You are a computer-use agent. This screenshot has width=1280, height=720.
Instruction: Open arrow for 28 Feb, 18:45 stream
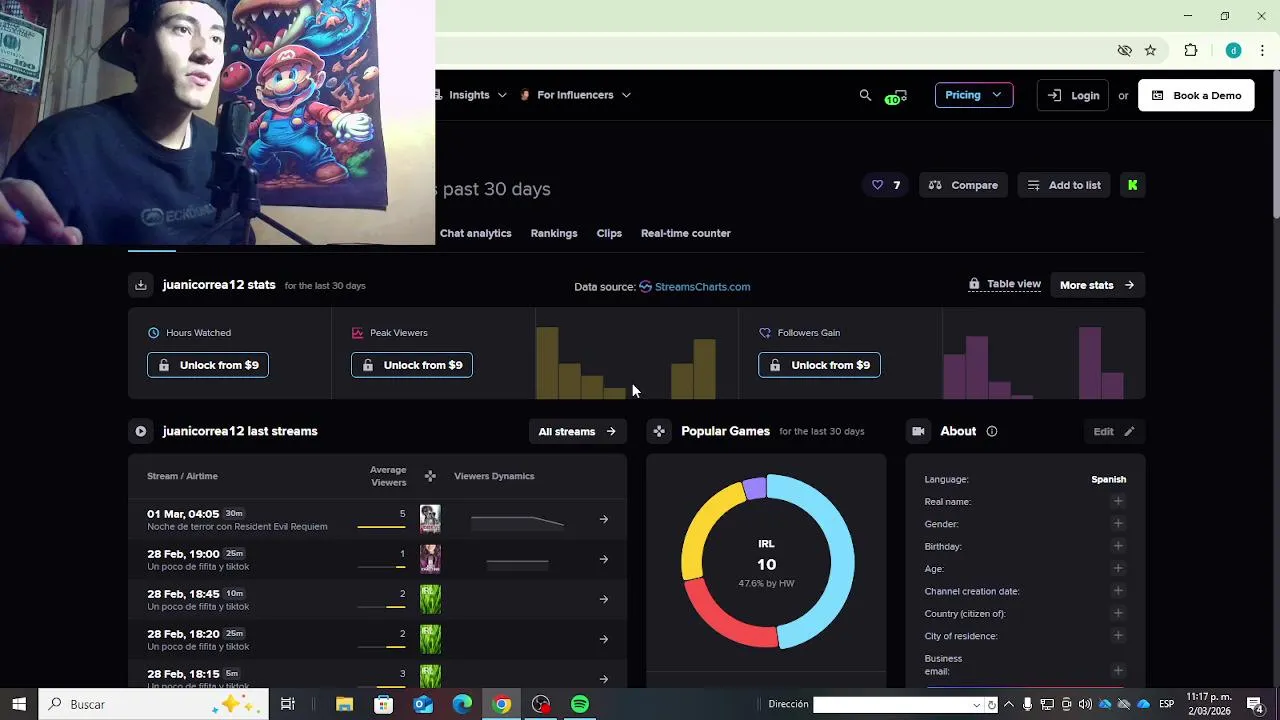click(x=603, y=599)
